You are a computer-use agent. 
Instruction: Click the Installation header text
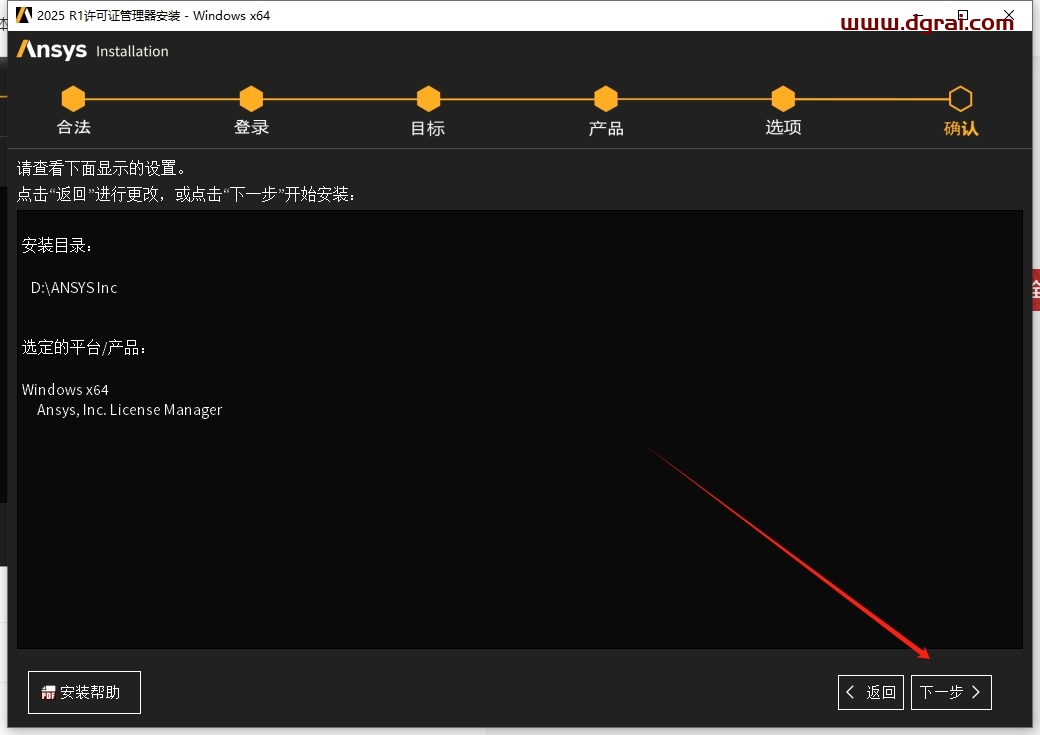point(132,51)
